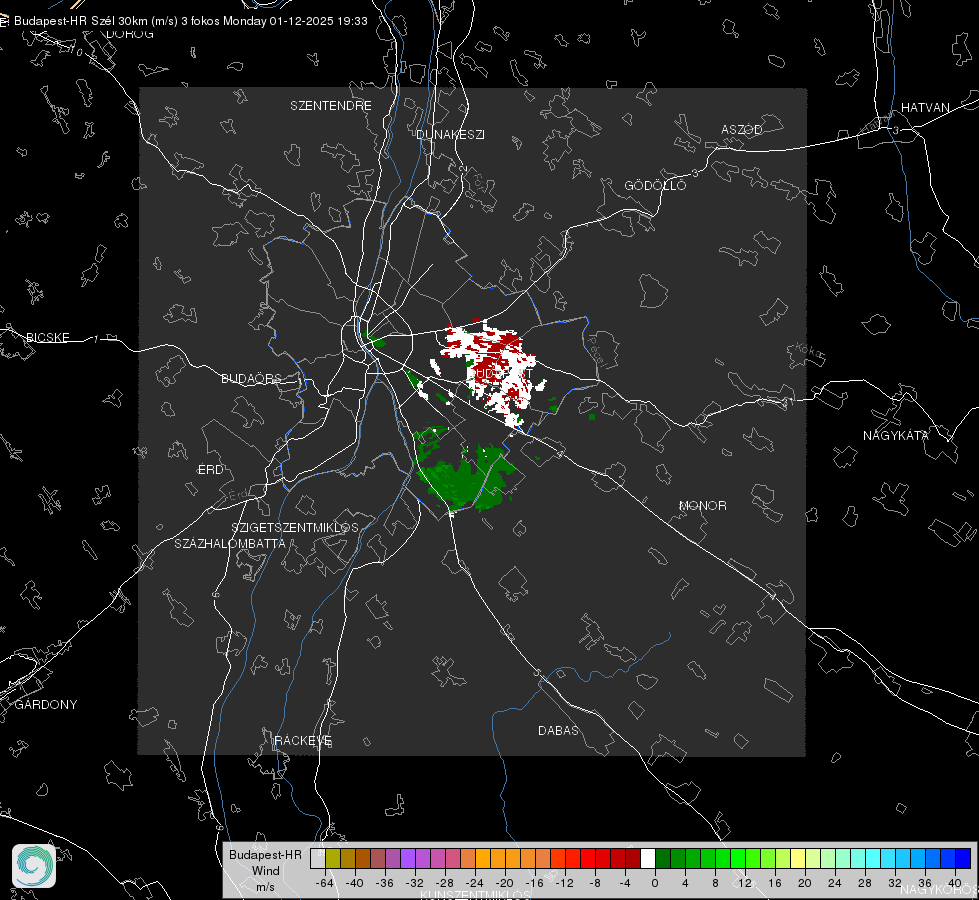Click the -24 legend value
The width and height of the screenshot is (979, 900).
point(475,883)
